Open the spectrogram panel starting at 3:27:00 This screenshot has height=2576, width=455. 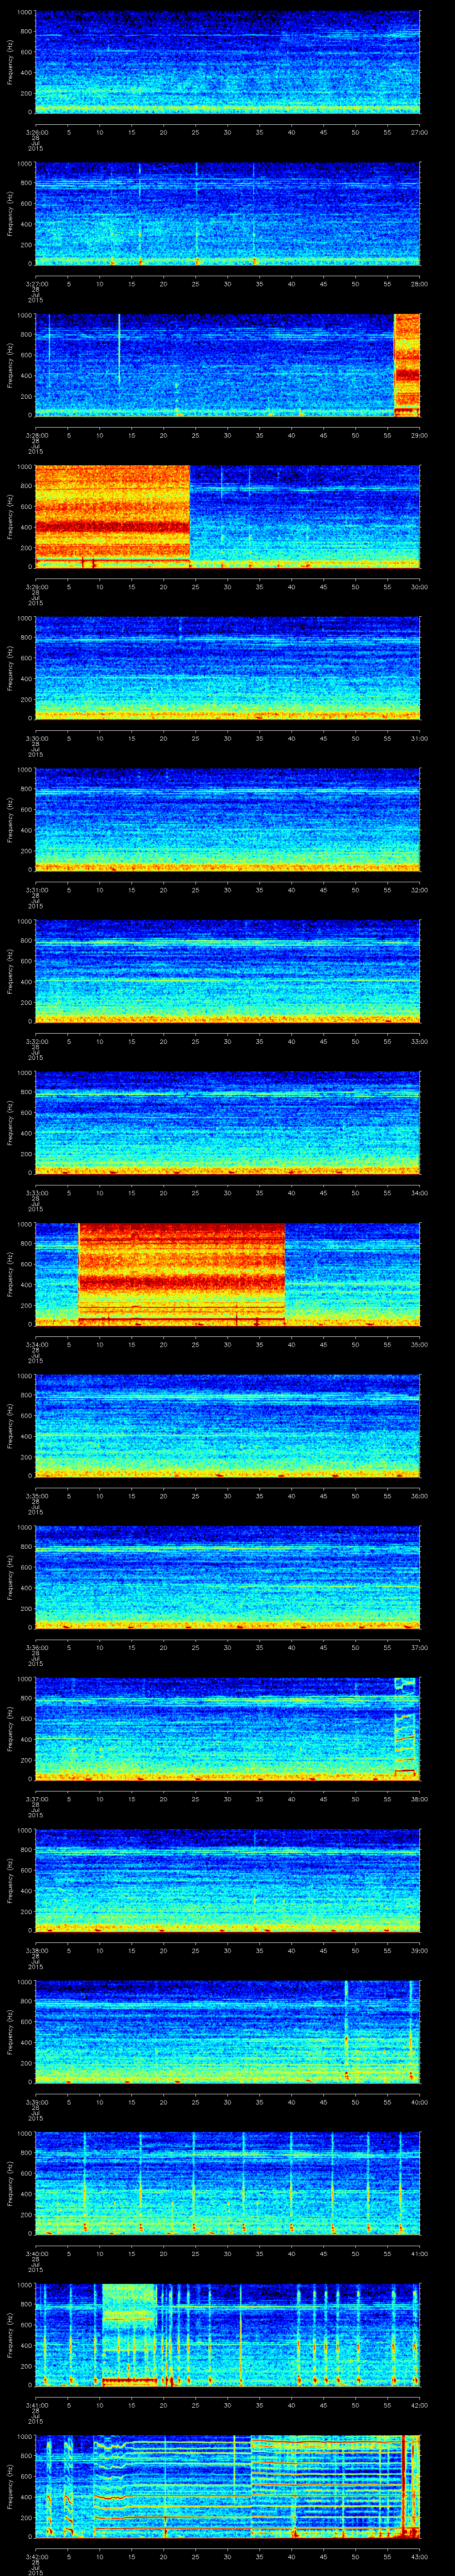click(x=227, y=214)
